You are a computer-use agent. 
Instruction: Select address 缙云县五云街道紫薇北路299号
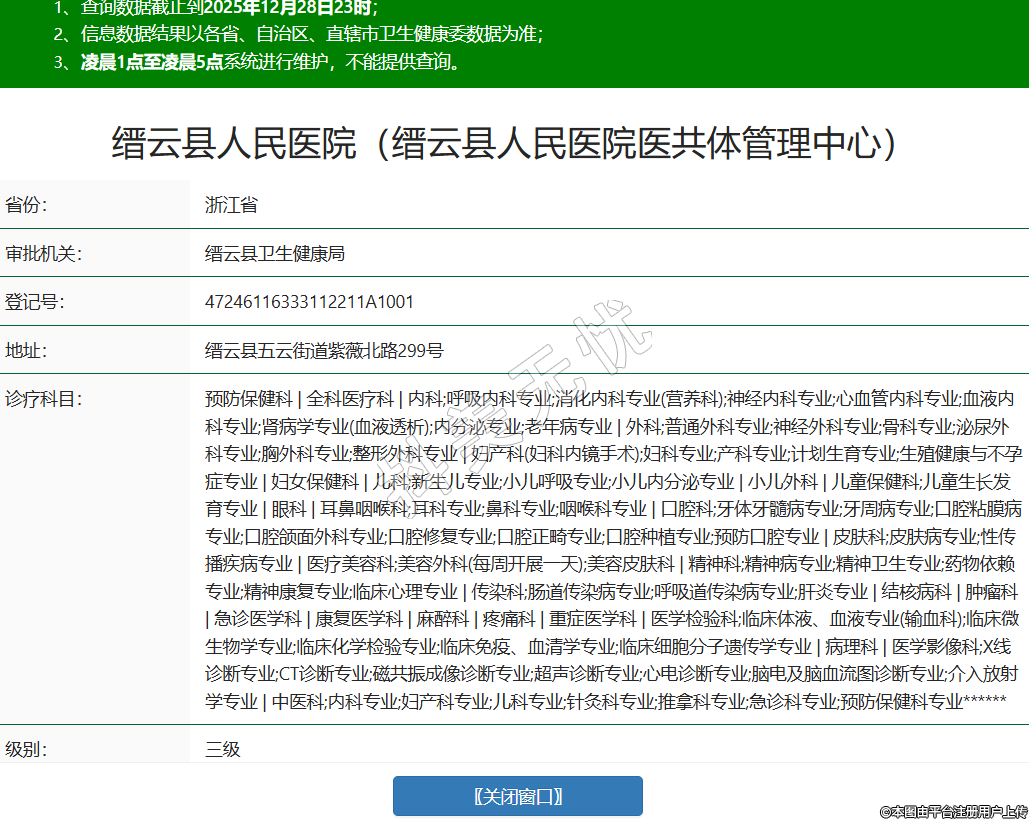click(x=324, y=351)
